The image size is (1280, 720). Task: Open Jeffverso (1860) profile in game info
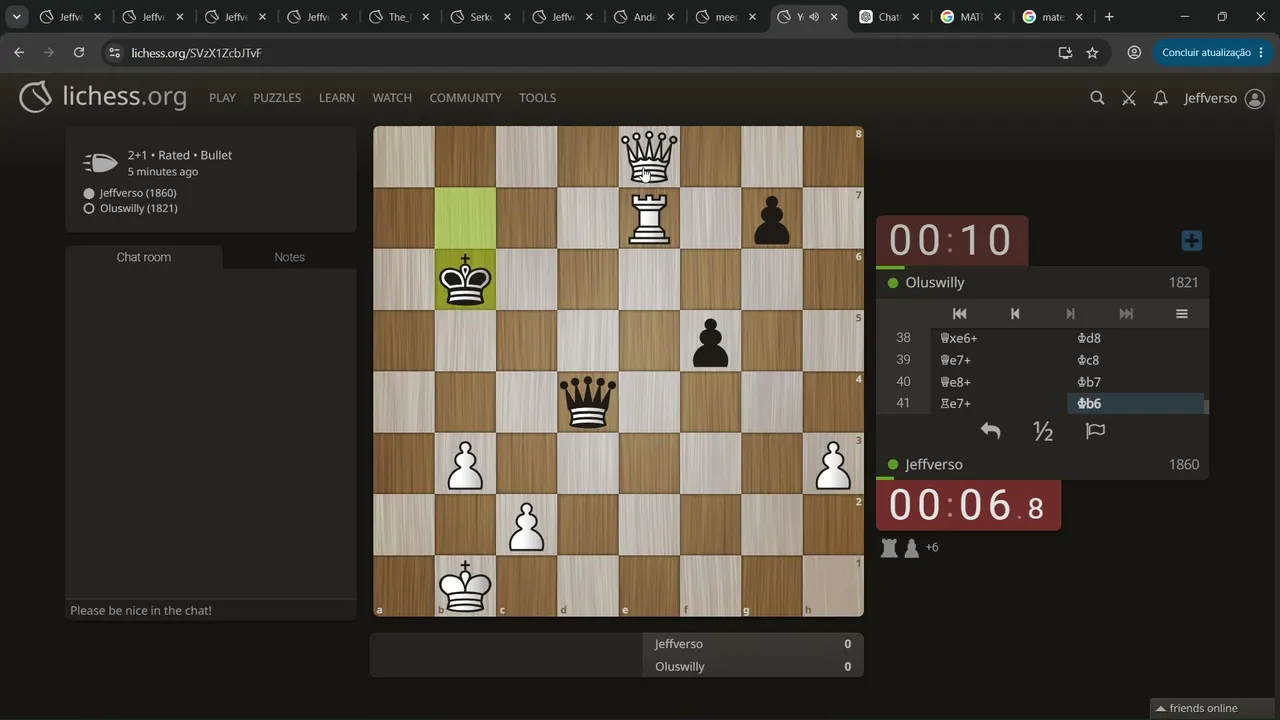click(138, 193)
